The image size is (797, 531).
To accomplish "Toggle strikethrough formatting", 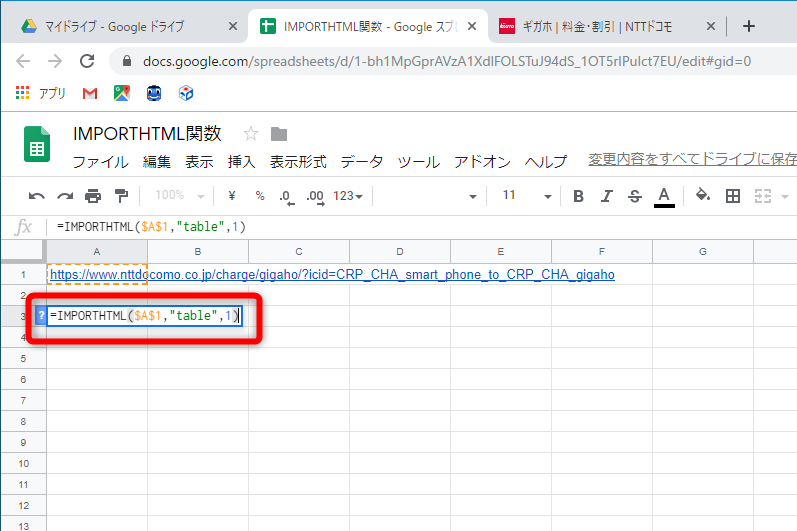I will (635, 196).
